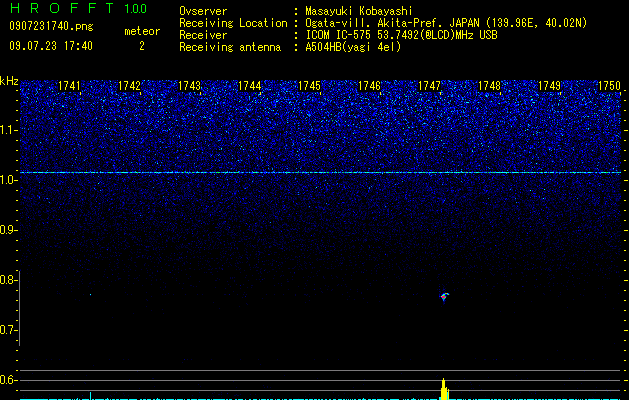Click the Masayuki Kobayashi observer name

click(x=359, y=11)
